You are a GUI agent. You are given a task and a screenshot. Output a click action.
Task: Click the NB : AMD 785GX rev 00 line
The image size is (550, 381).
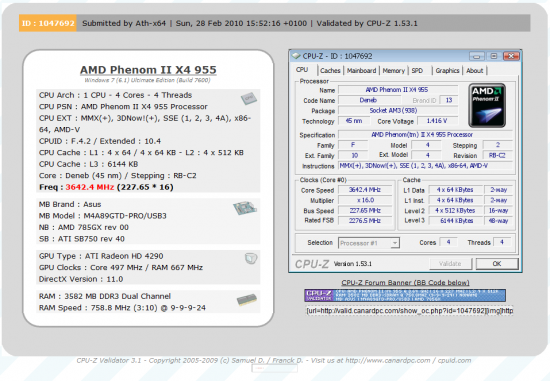[x=84, y=227]
